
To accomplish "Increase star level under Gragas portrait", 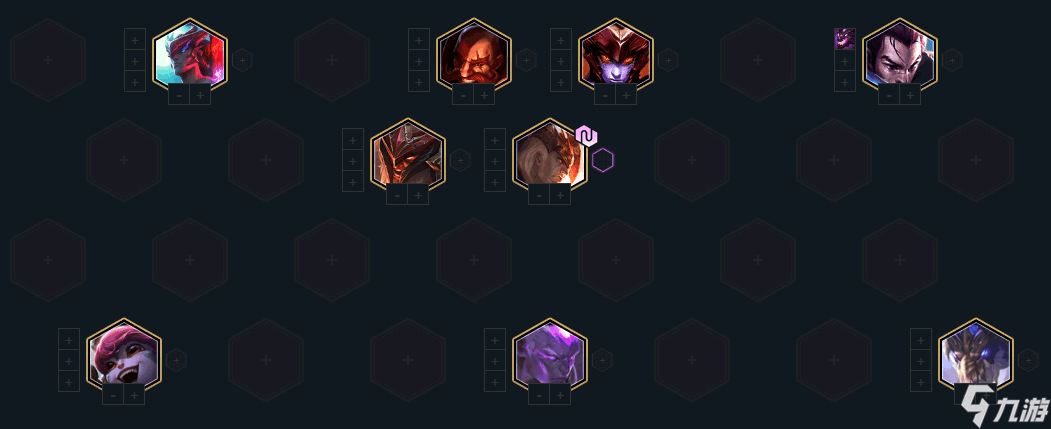I will pos(484,95).
